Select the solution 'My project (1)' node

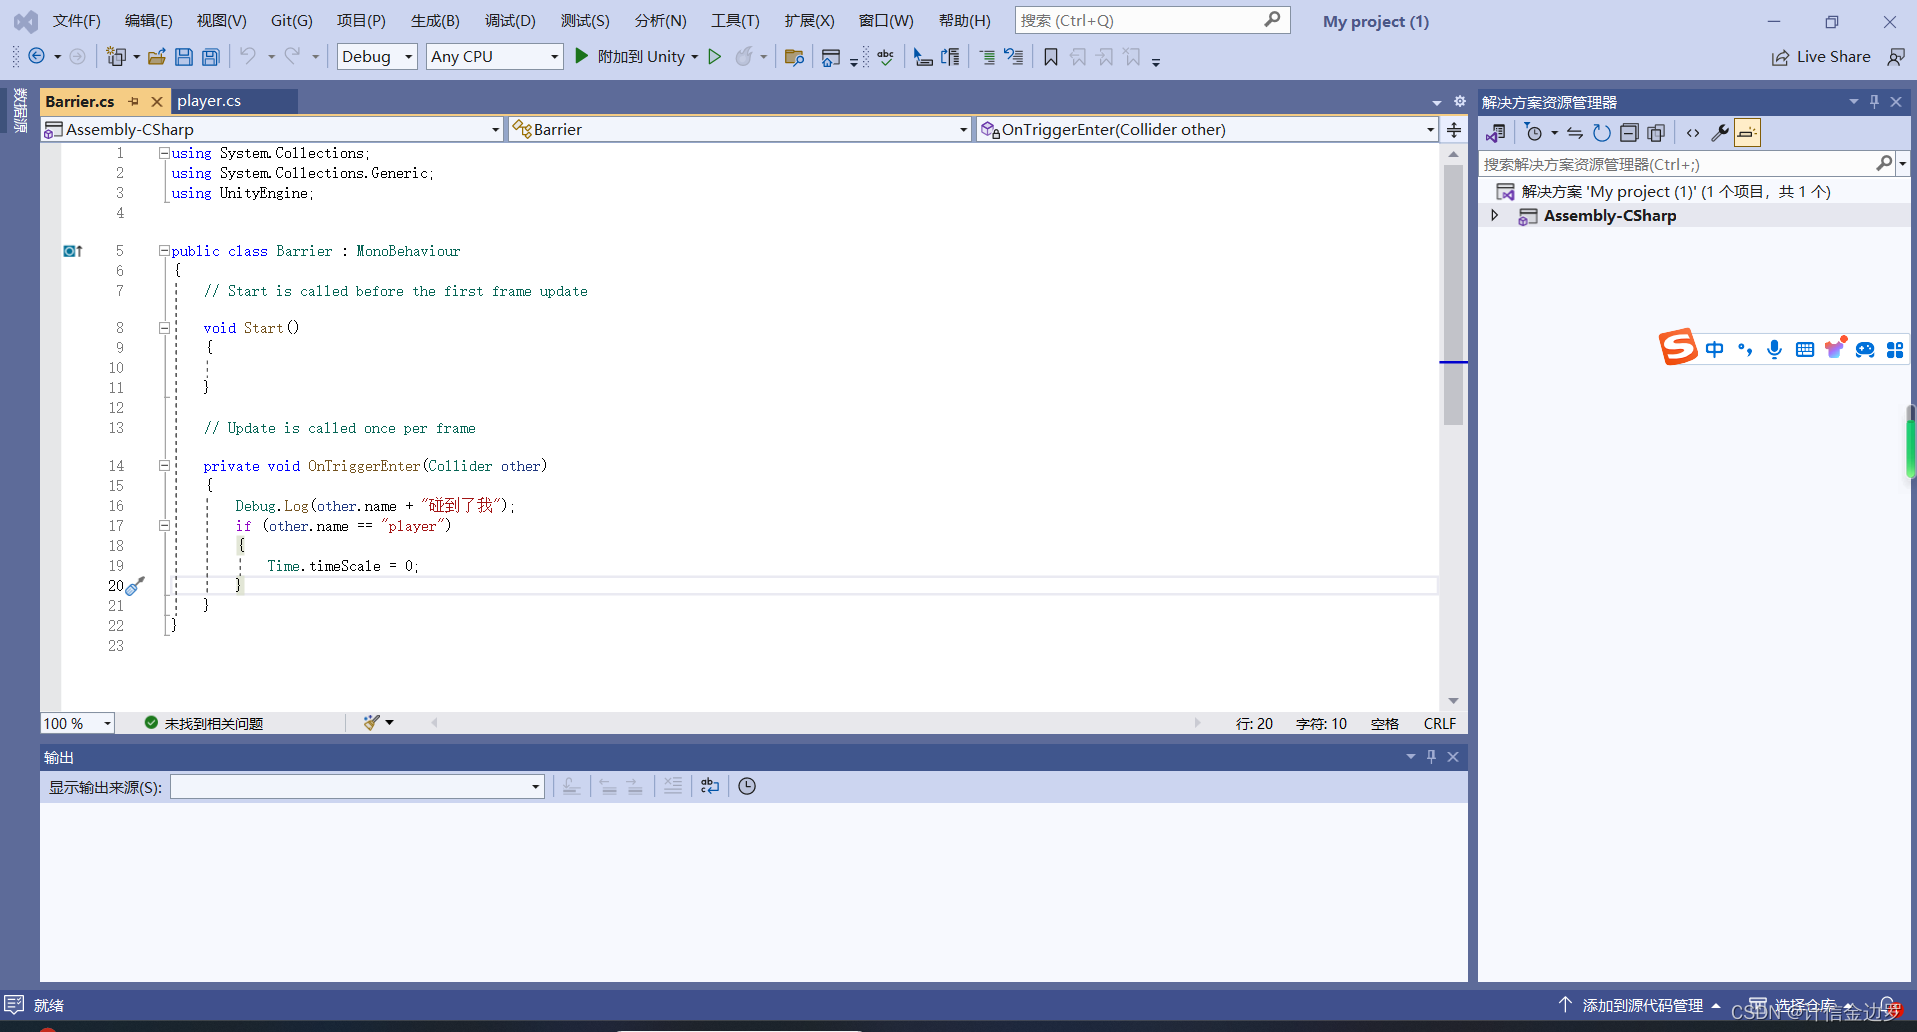1675,191
